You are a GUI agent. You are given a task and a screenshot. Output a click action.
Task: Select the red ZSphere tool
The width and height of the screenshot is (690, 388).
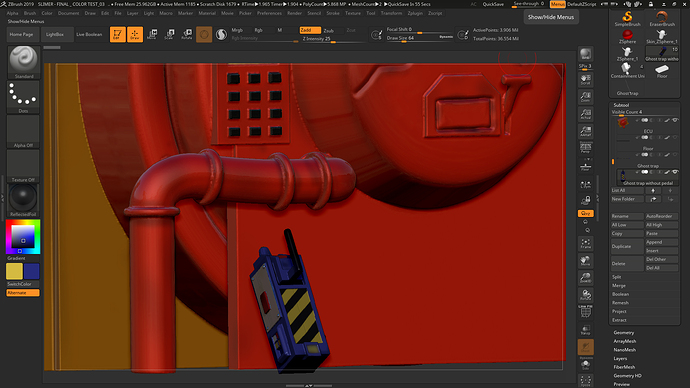(x=628, y=36)
